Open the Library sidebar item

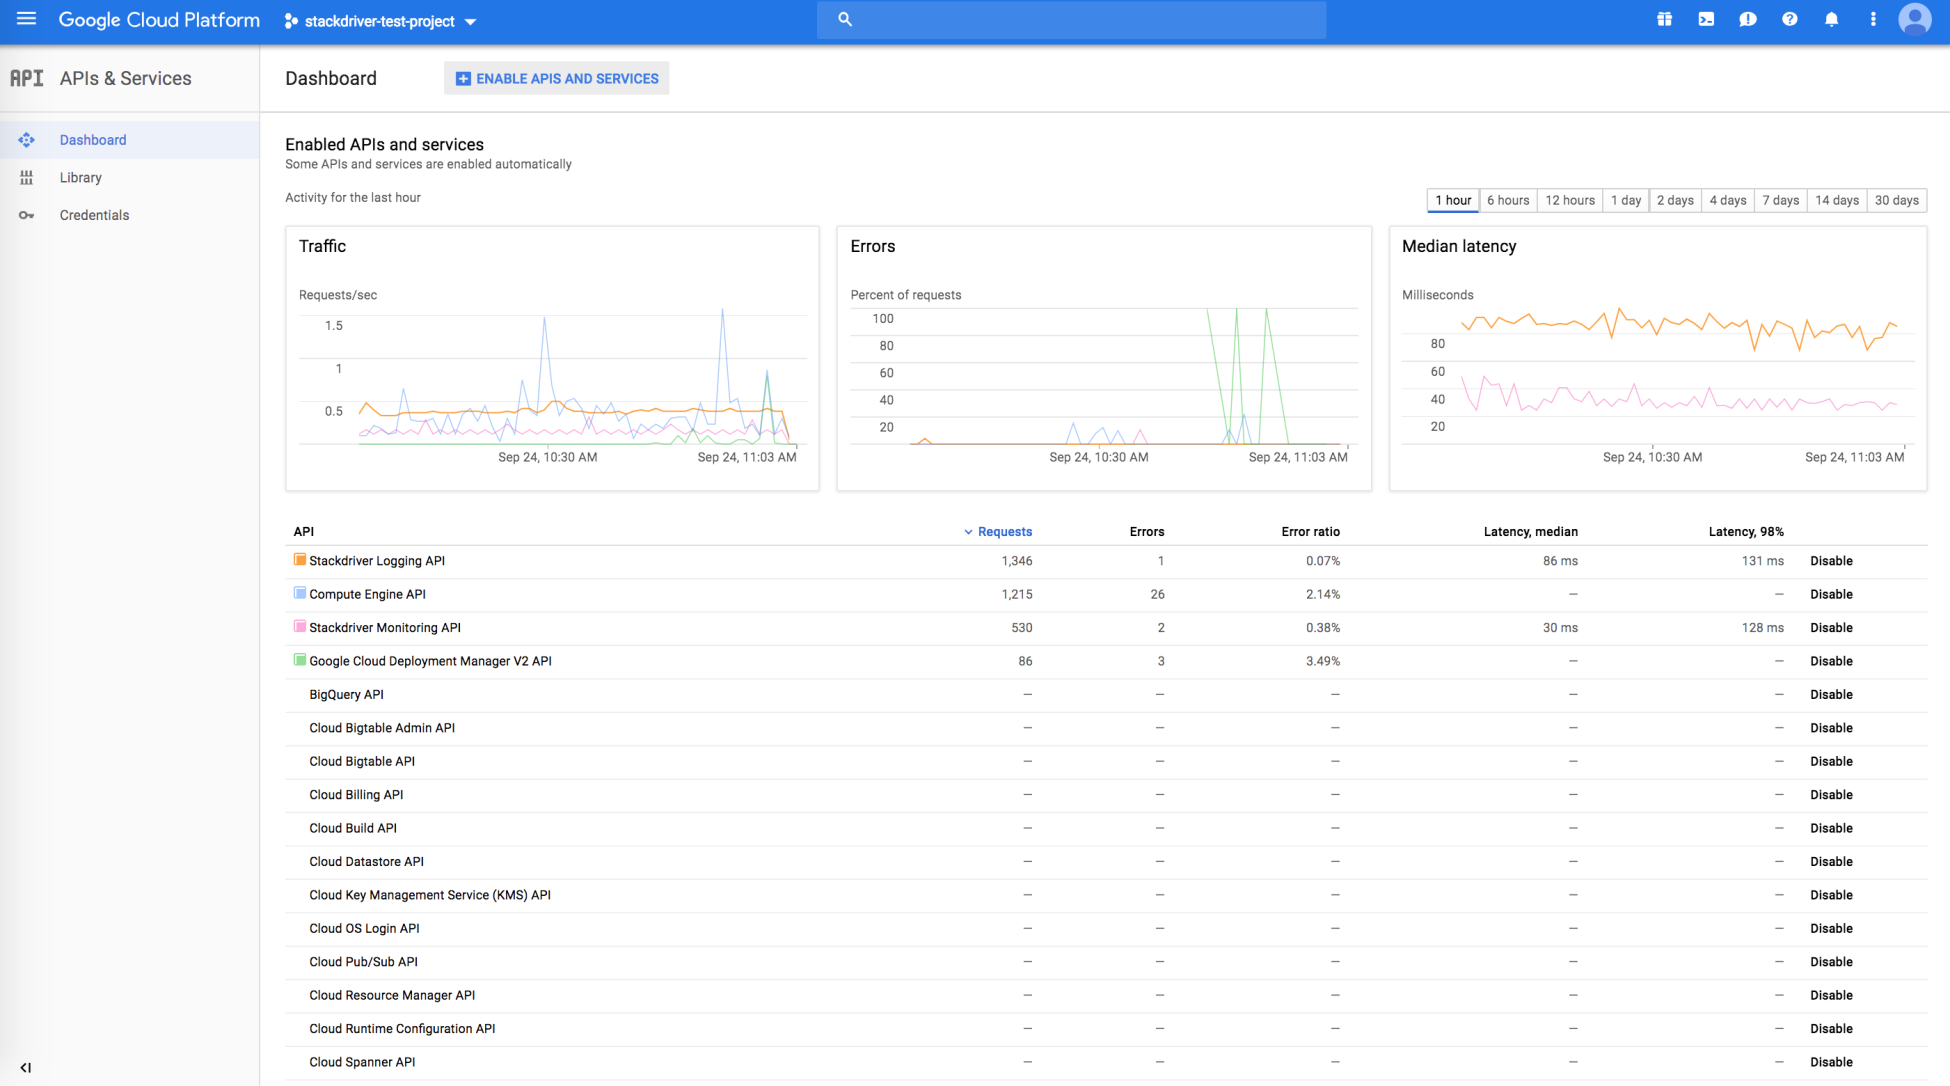pyautogui.click(x=130, y=178)
